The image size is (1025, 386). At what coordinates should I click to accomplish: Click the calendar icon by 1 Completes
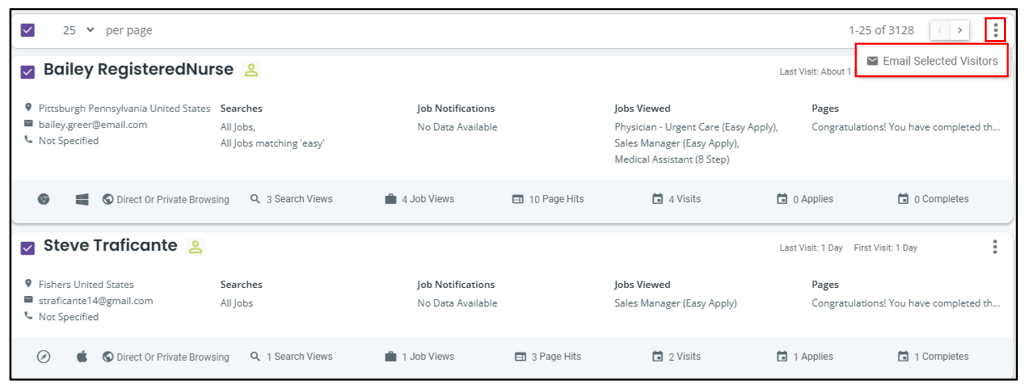click(x=903, y=357)
